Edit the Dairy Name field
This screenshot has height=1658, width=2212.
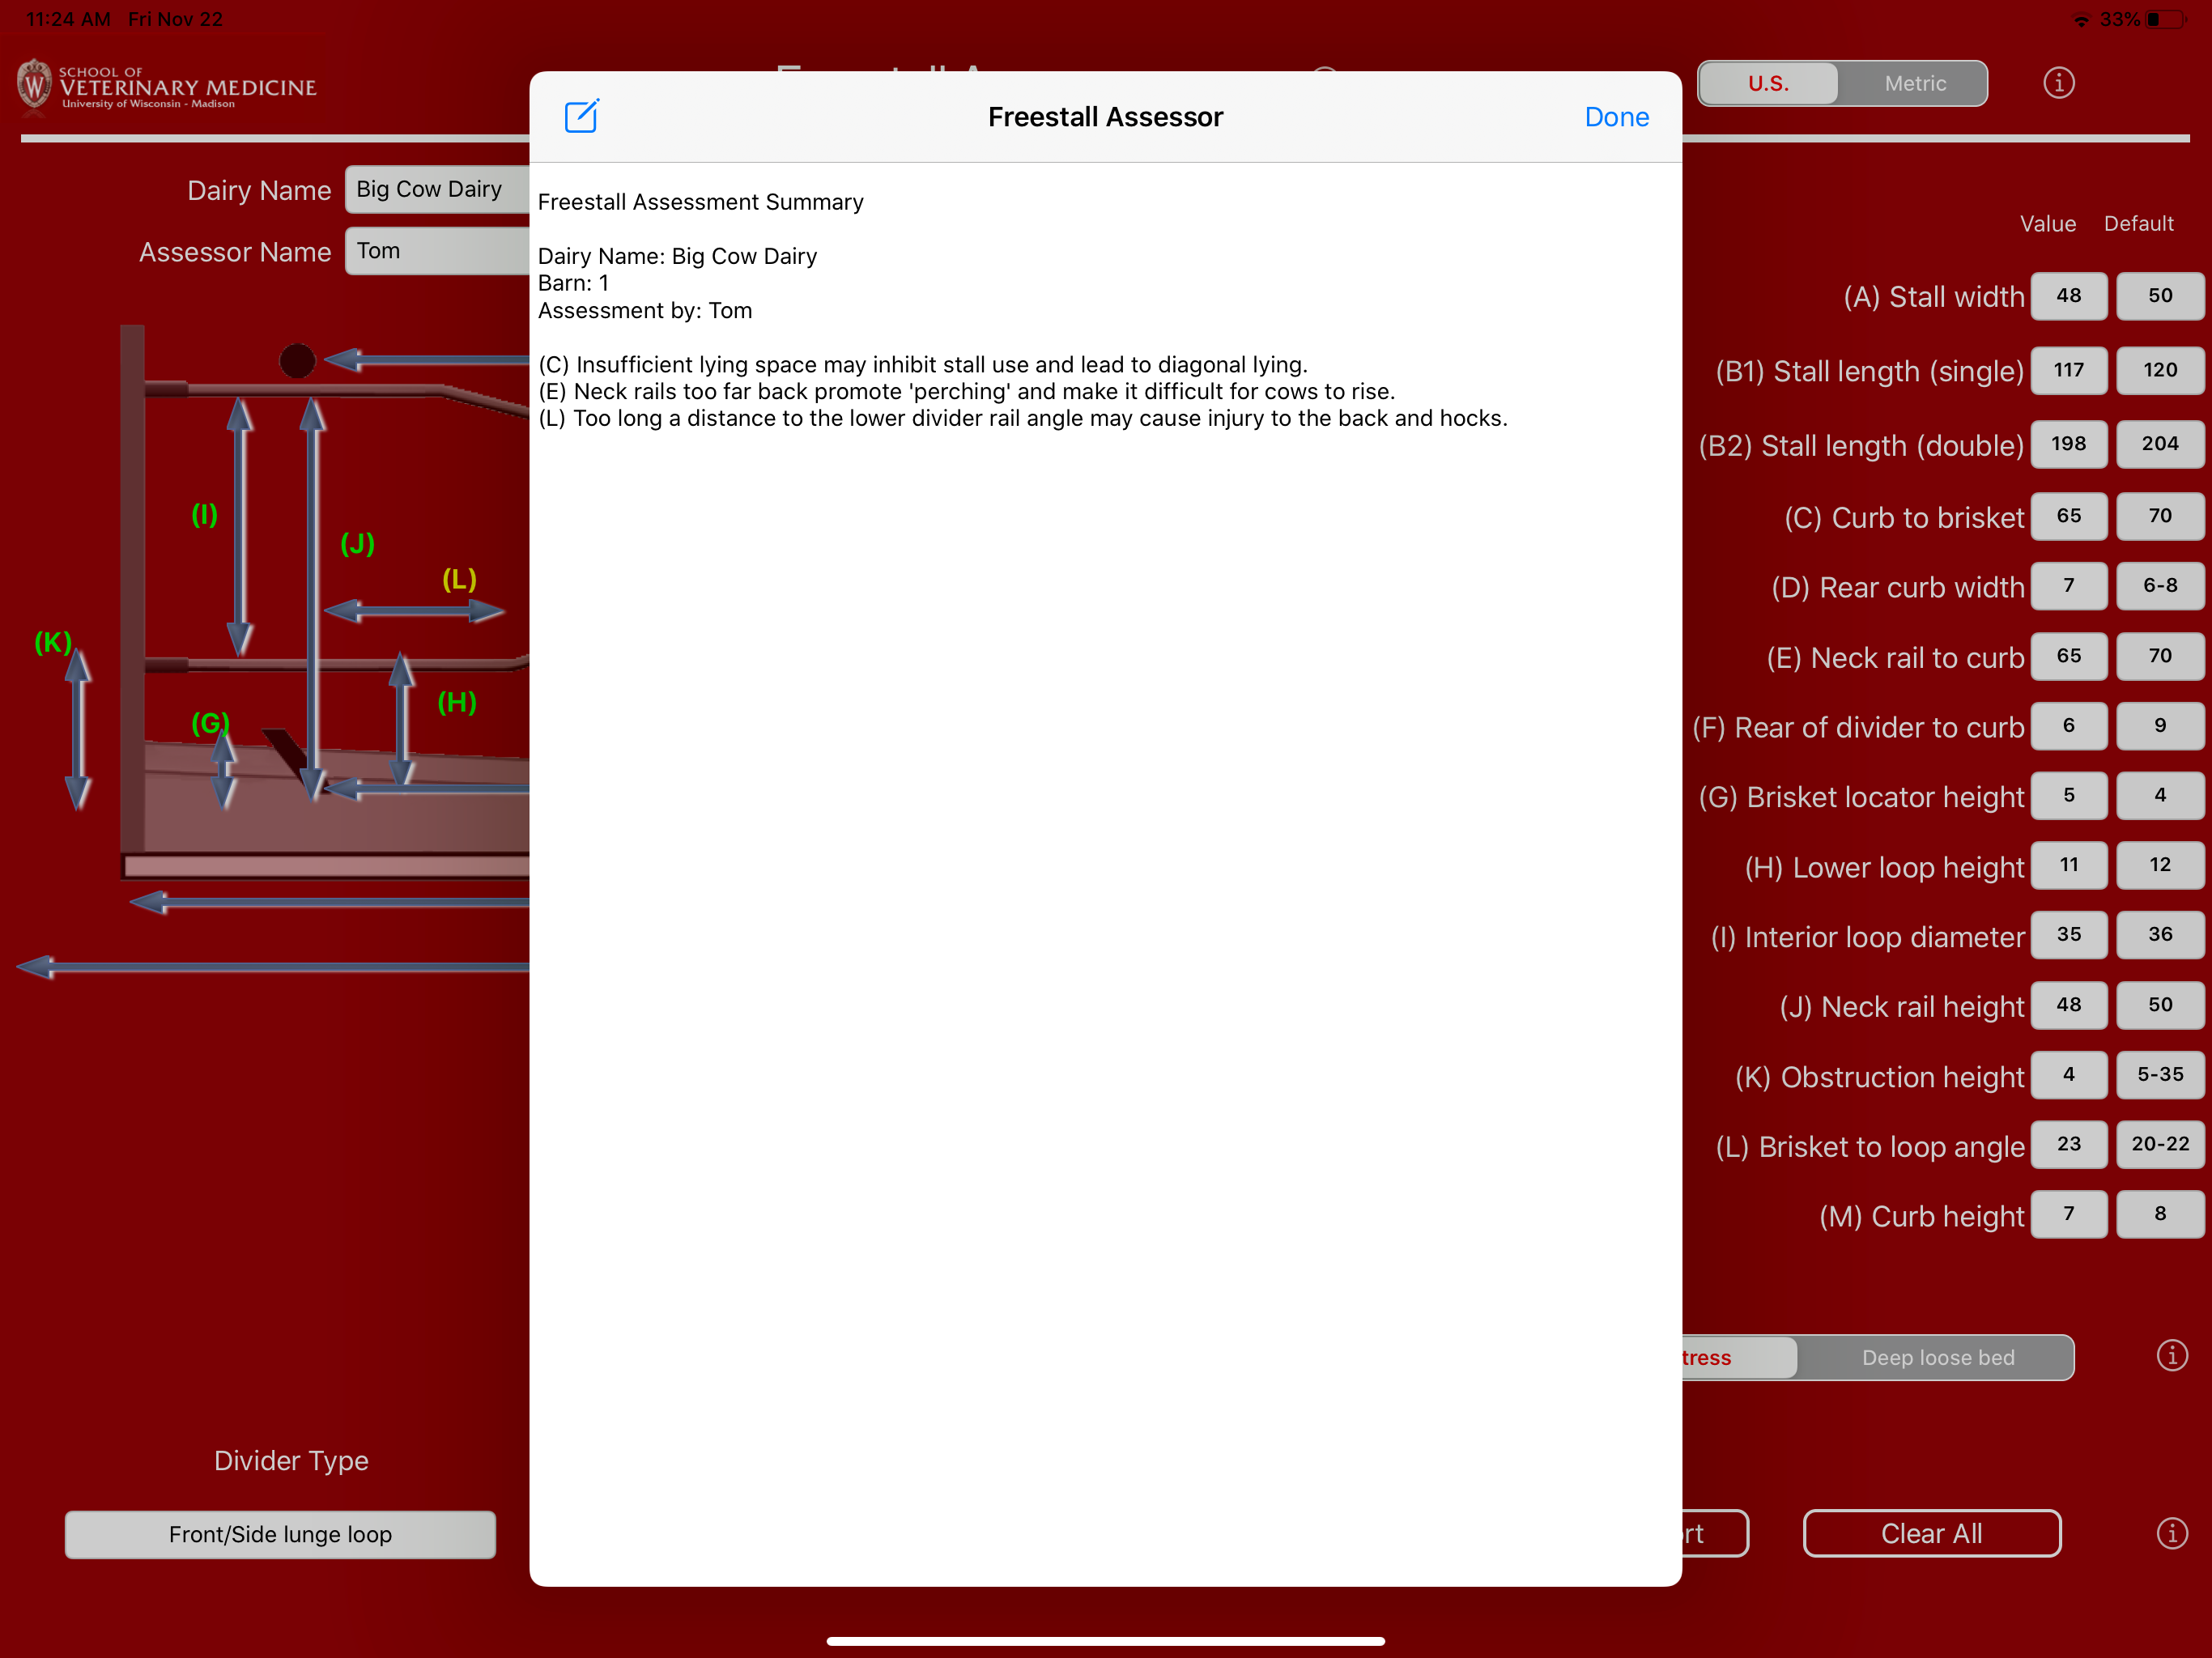(x=437, y=189)
